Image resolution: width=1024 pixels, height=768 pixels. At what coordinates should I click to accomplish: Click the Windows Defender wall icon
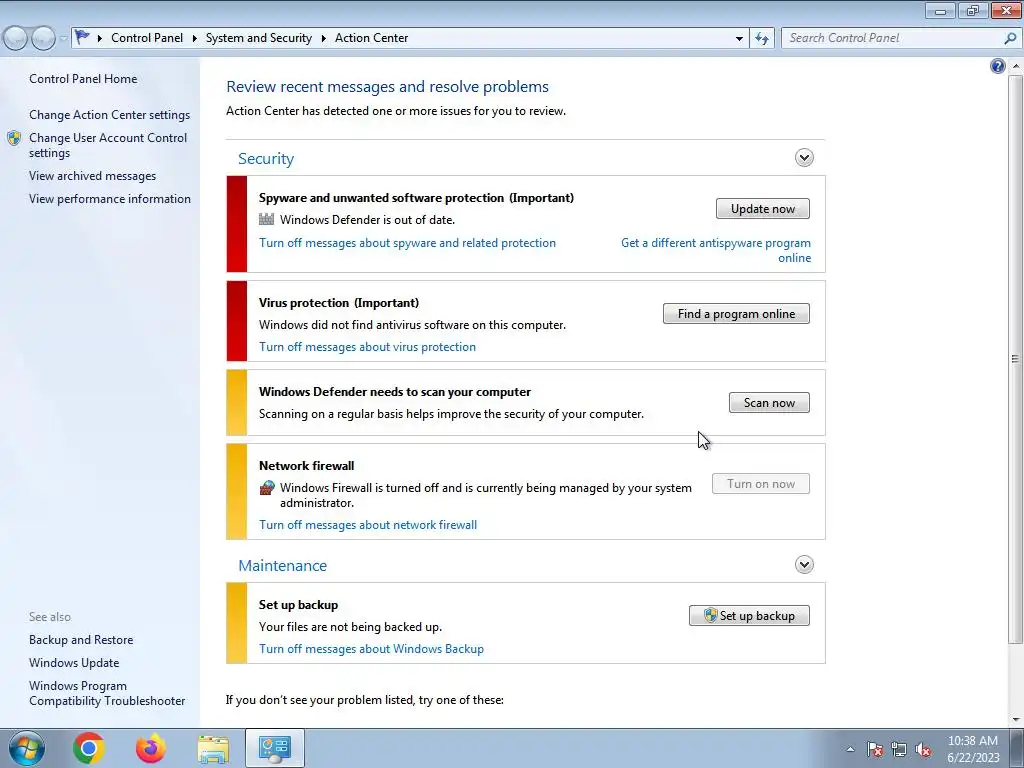(266, 219)
